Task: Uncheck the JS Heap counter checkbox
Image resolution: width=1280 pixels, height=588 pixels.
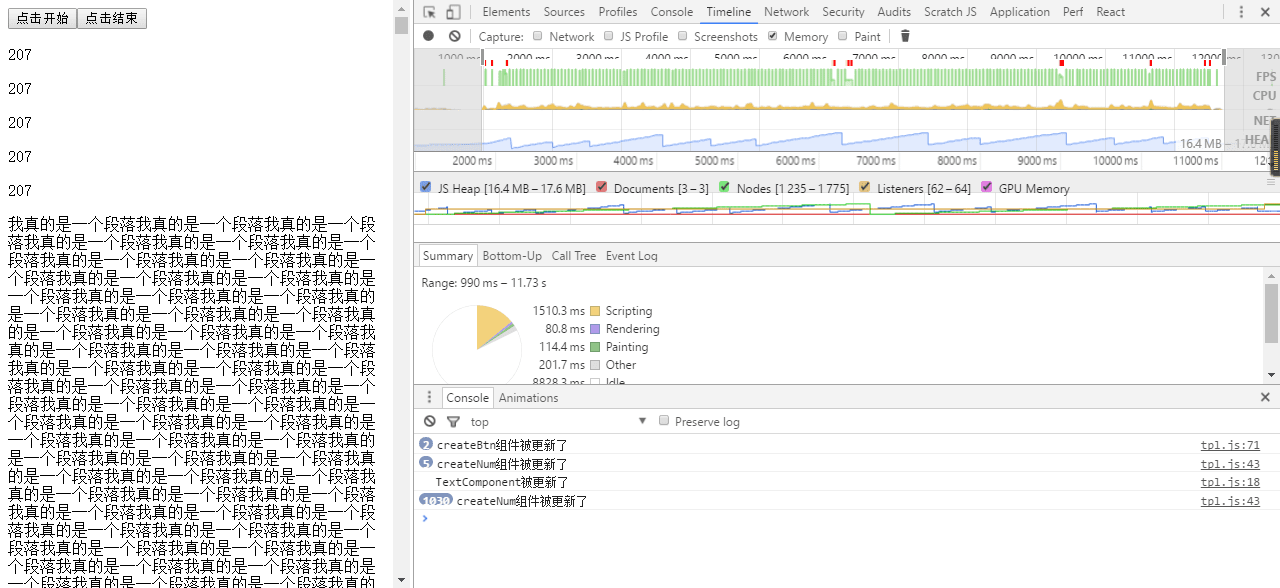Action: click(425, 187)
